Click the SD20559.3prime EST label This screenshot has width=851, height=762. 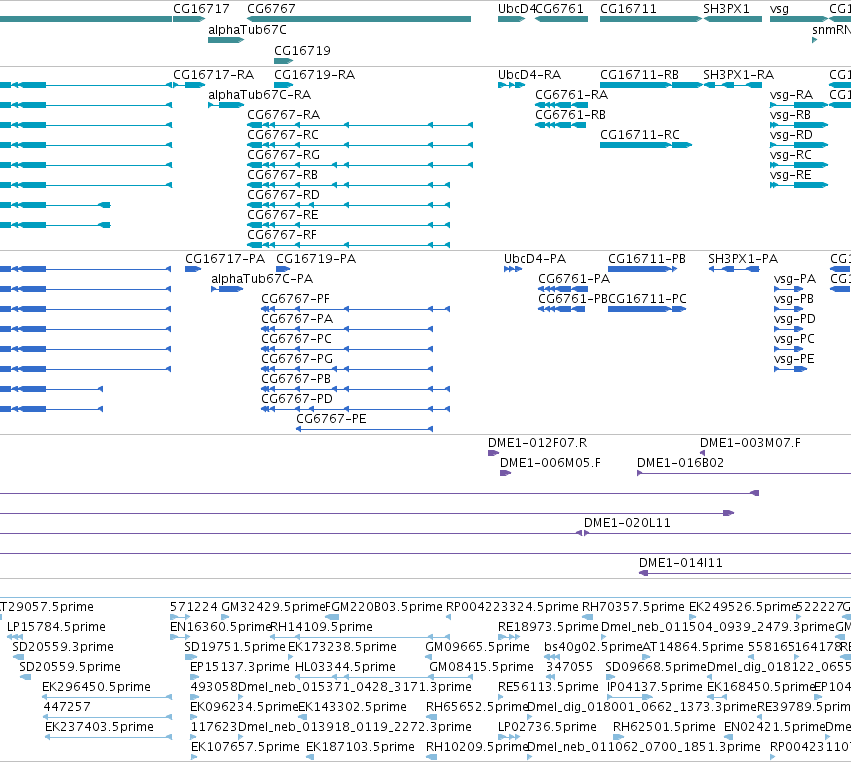click(x=63, y=647)
